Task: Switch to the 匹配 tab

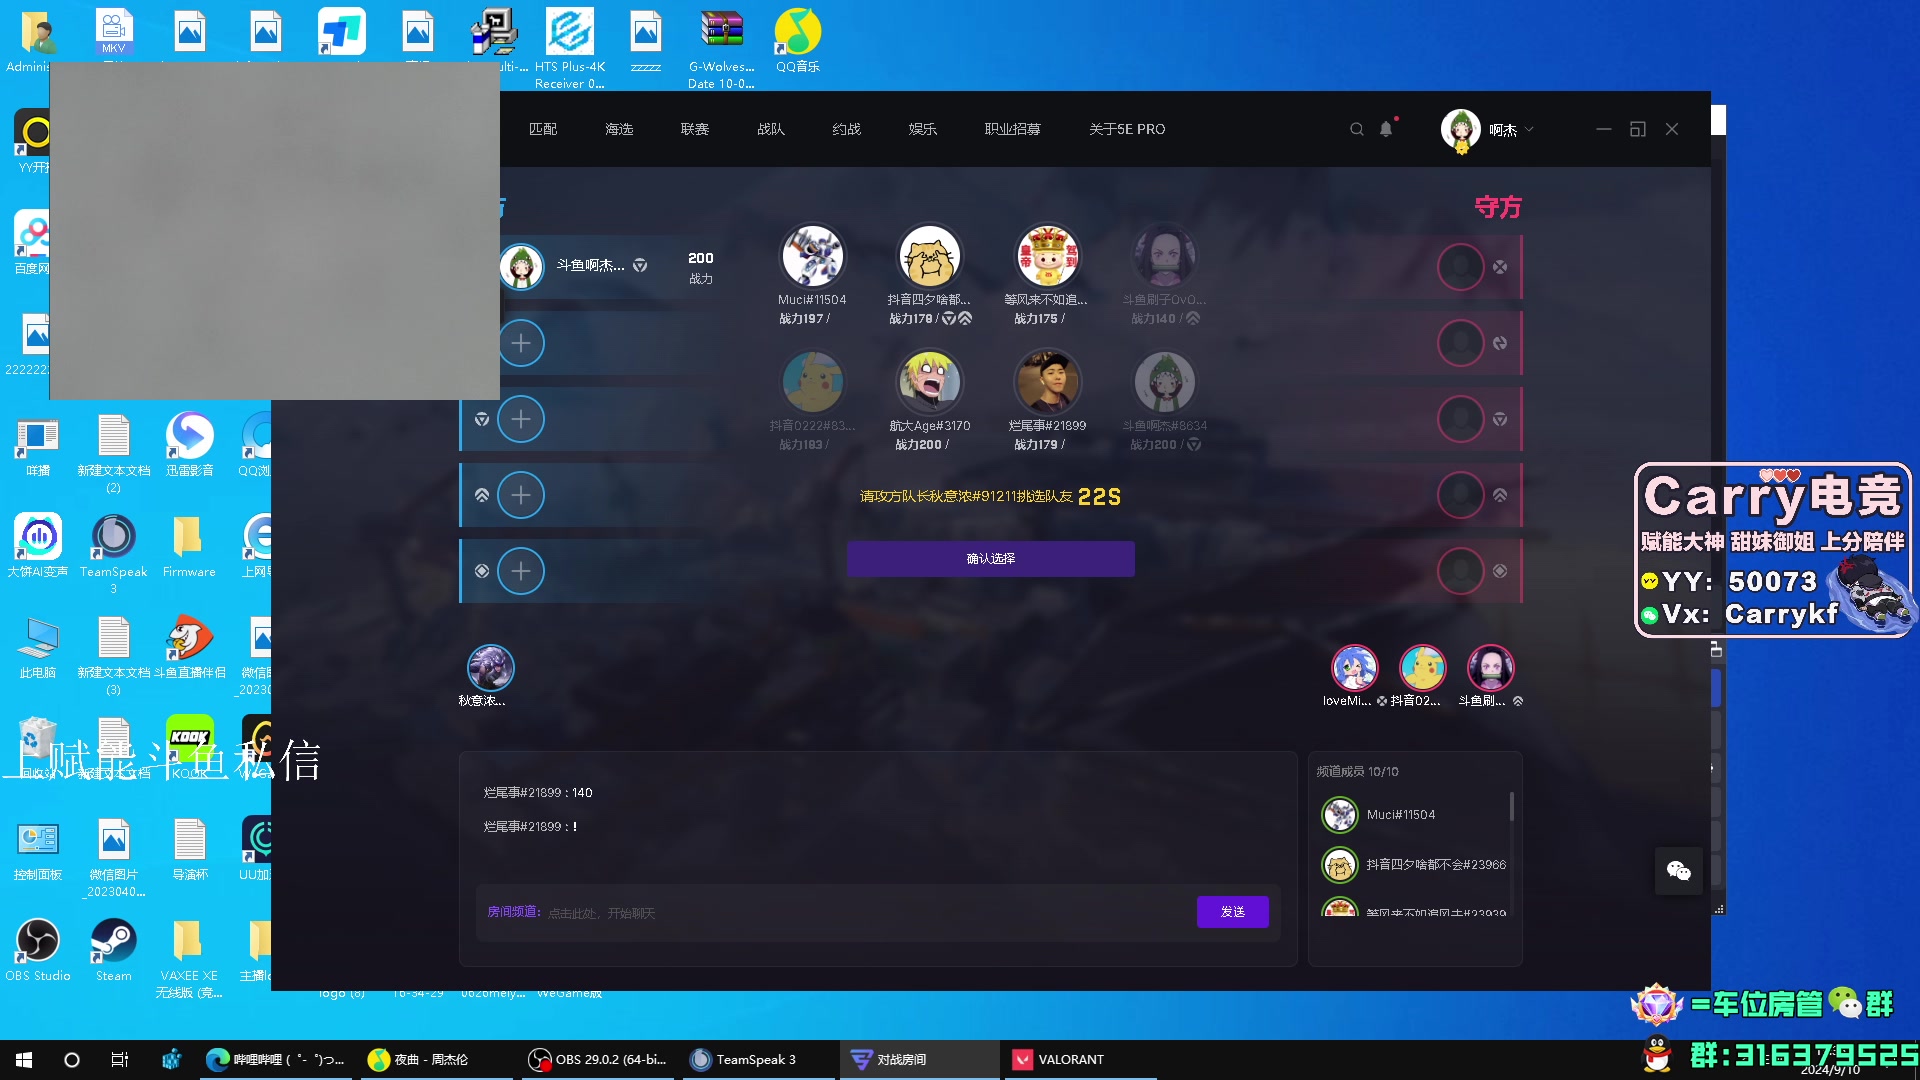Action: [x=543, y=129]
